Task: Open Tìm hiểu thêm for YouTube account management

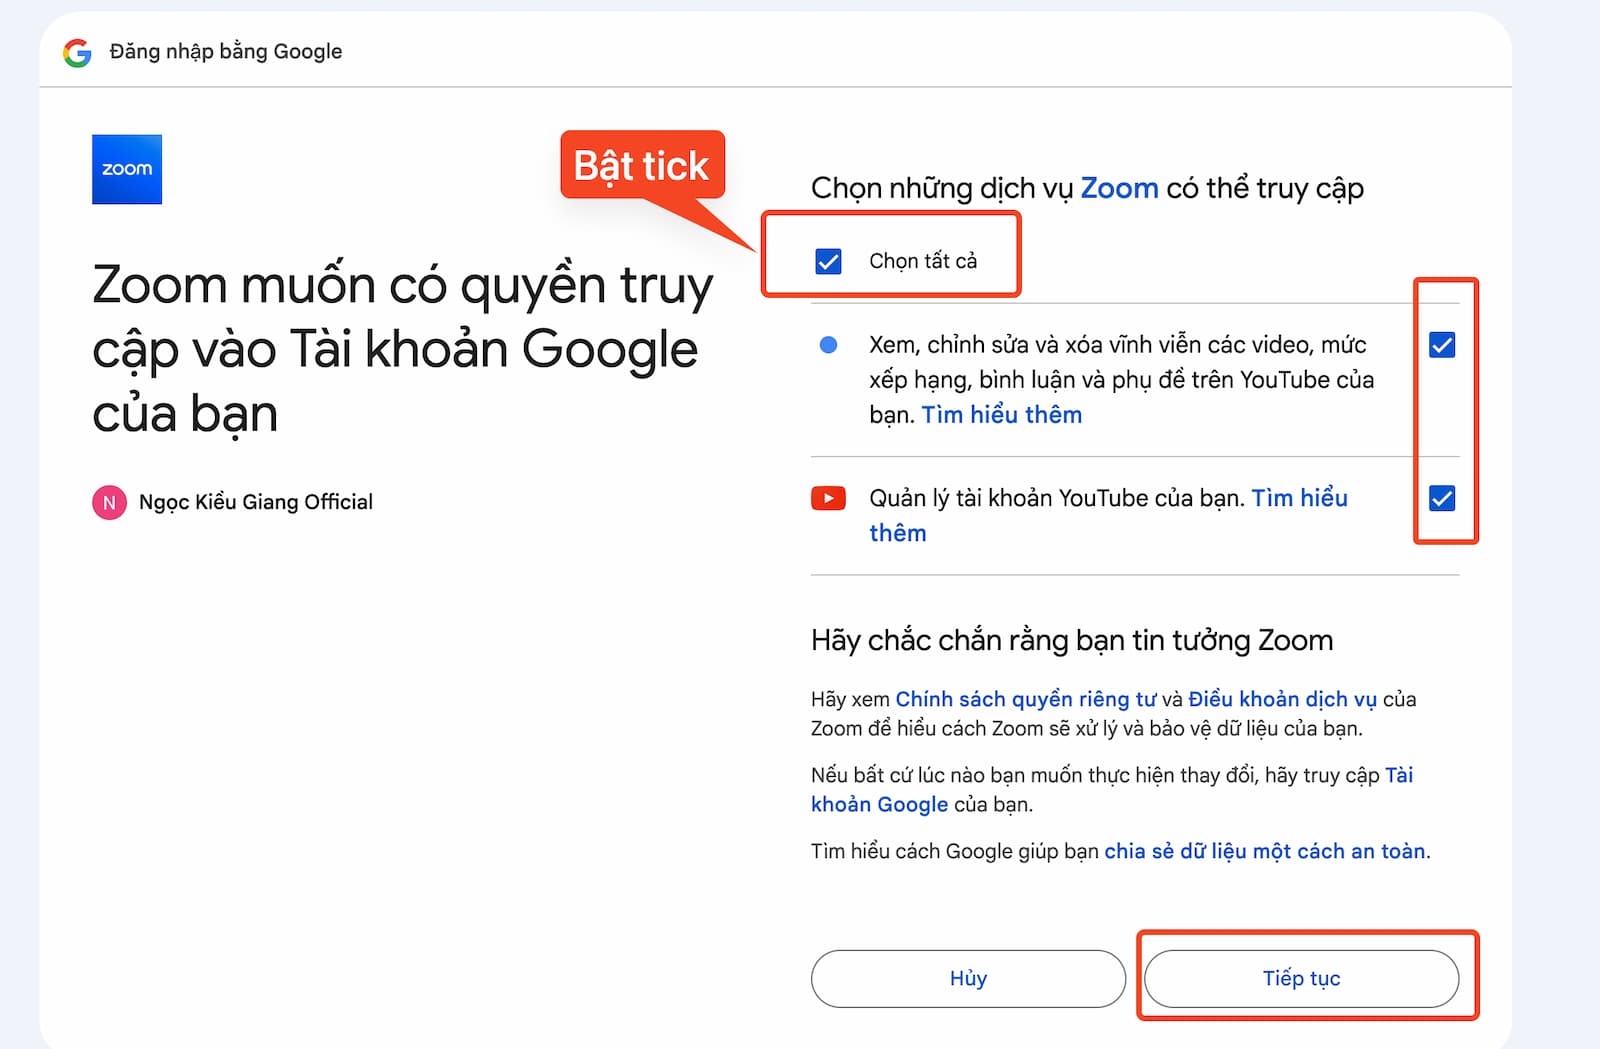Action: (1296, 498)
